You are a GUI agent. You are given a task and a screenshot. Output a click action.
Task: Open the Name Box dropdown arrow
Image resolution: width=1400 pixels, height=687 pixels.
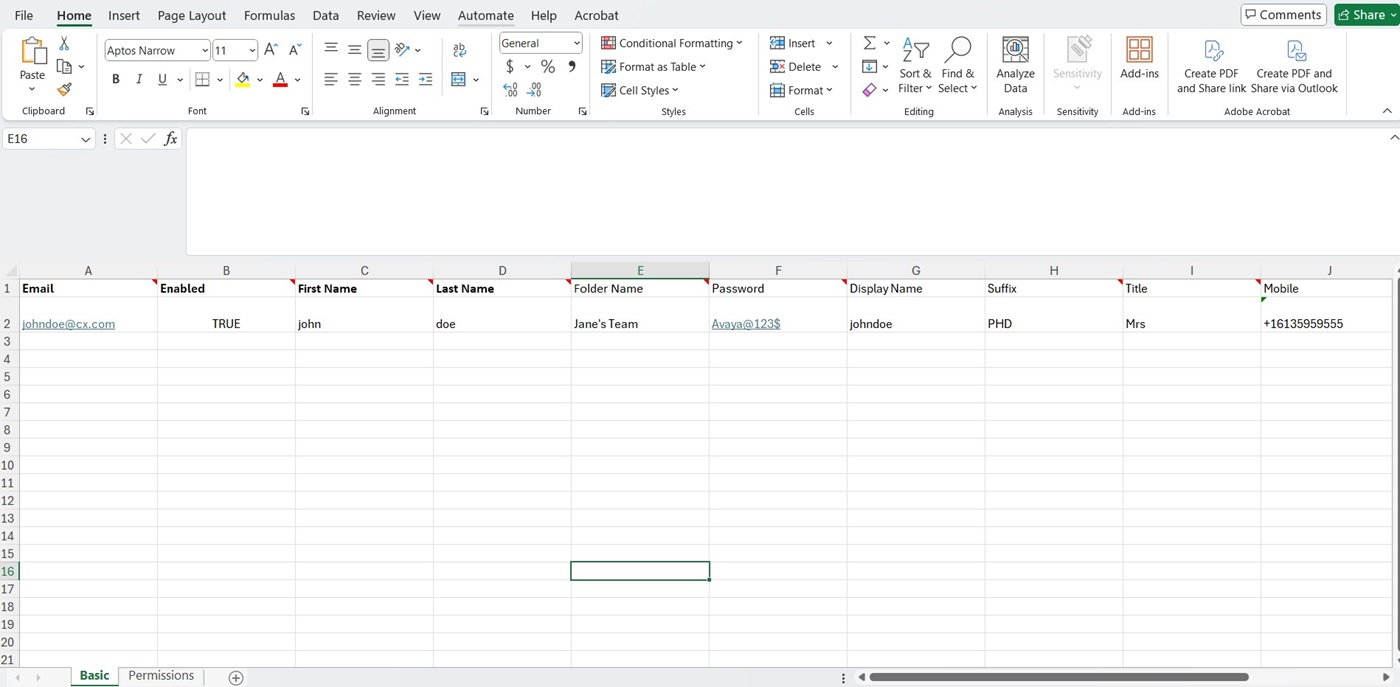point(86,140)
